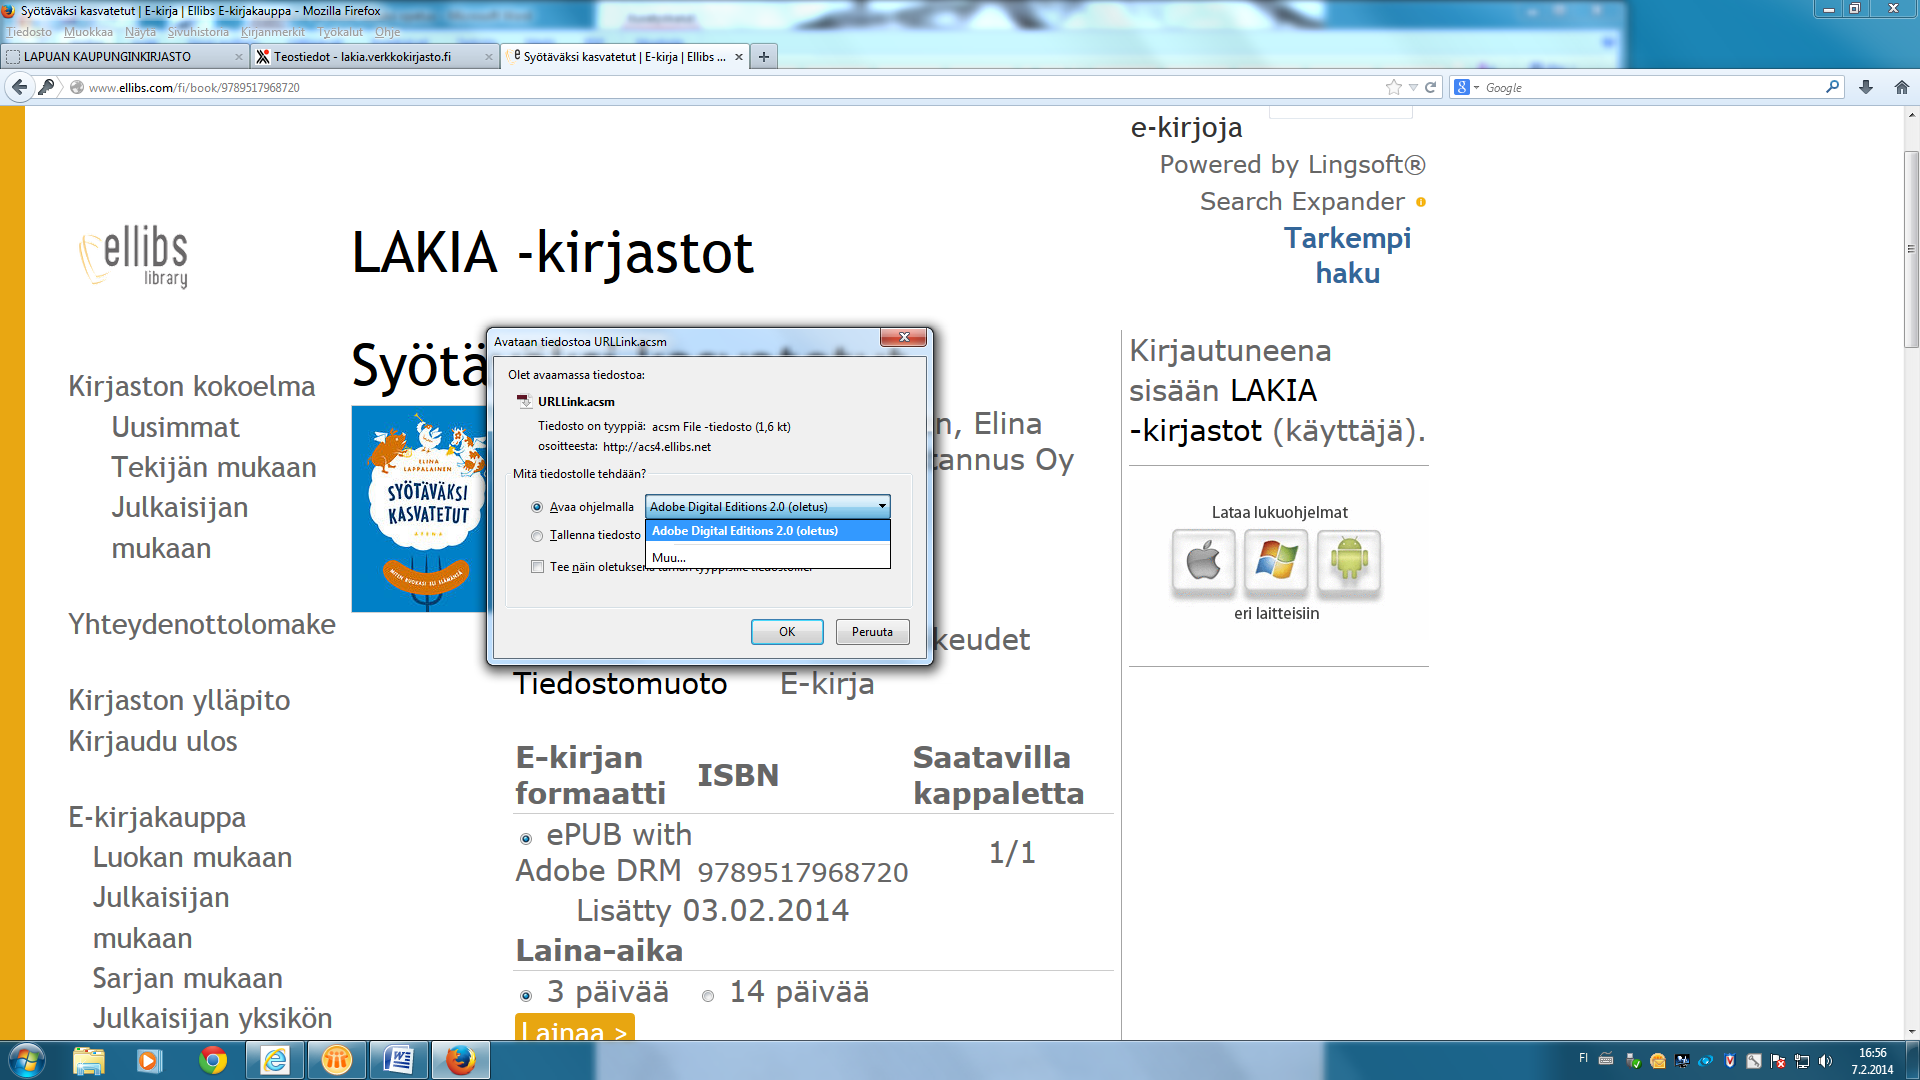Download the Apple reading app
1920x1080 pixels.
pyautogui.click(x=1204, y=561)
